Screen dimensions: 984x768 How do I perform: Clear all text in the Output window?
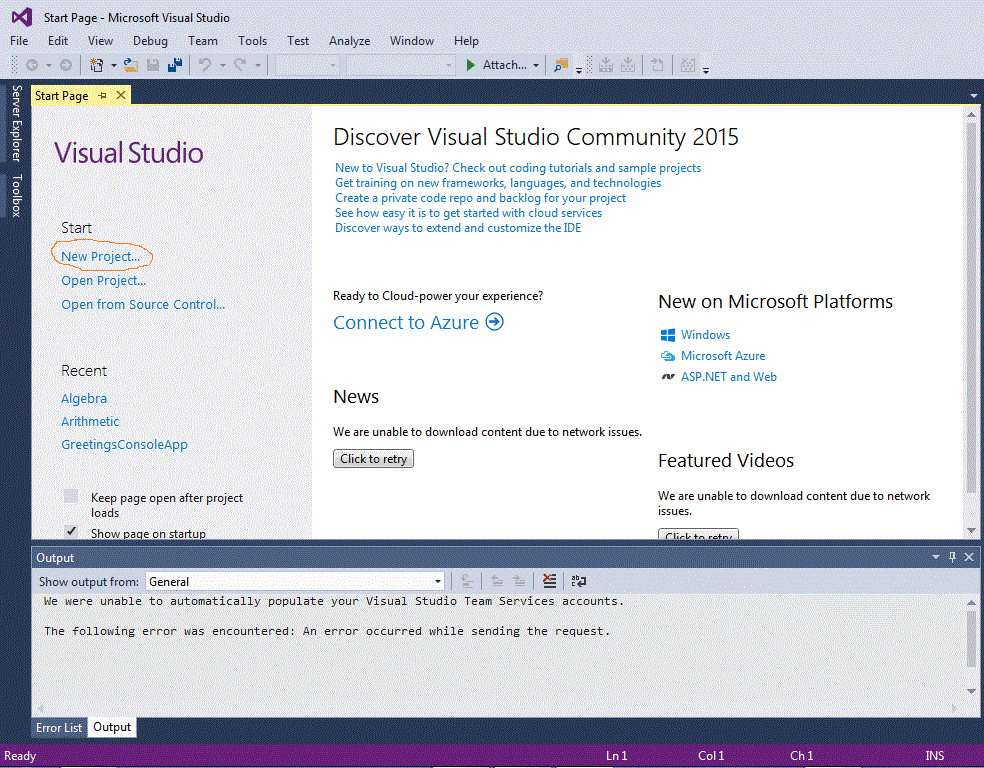[549, 581]
